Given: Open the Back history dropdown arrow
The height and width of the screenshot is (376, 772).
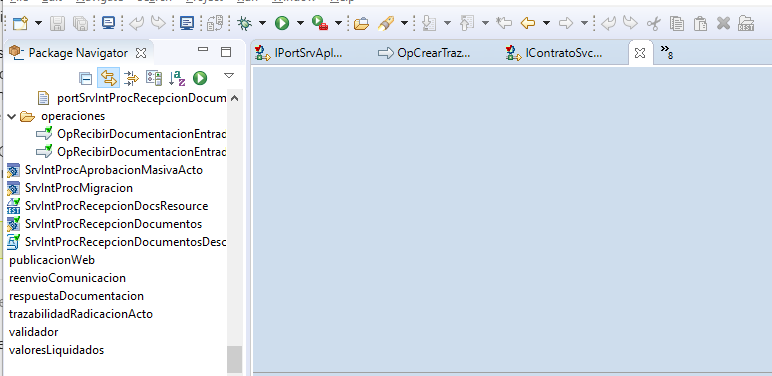Looking at the screenshot, I should tap(546, 23).
